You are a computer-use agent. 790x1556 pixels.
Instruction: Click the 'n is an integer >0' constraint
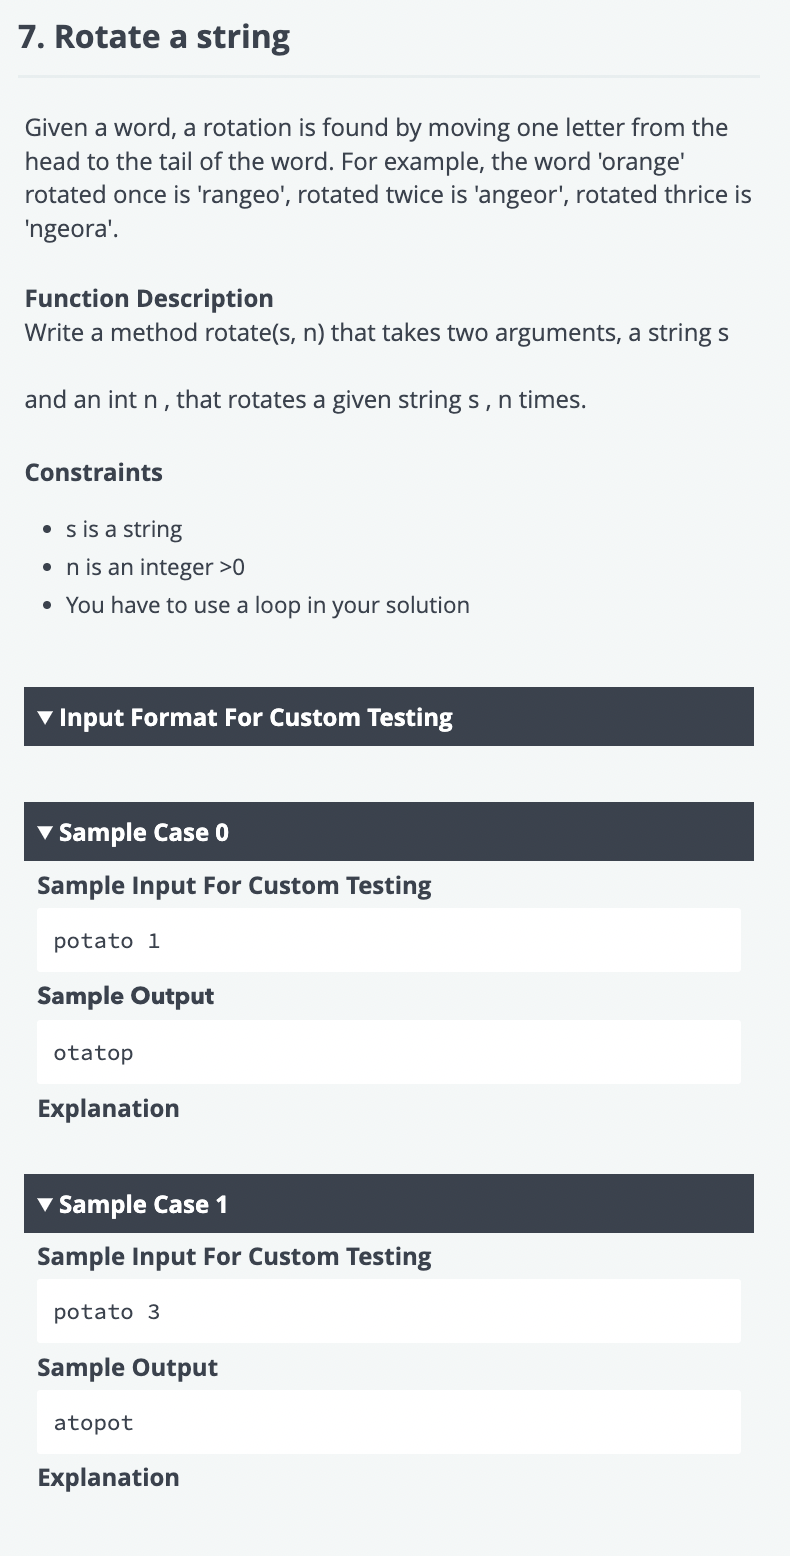click(155, 567)
